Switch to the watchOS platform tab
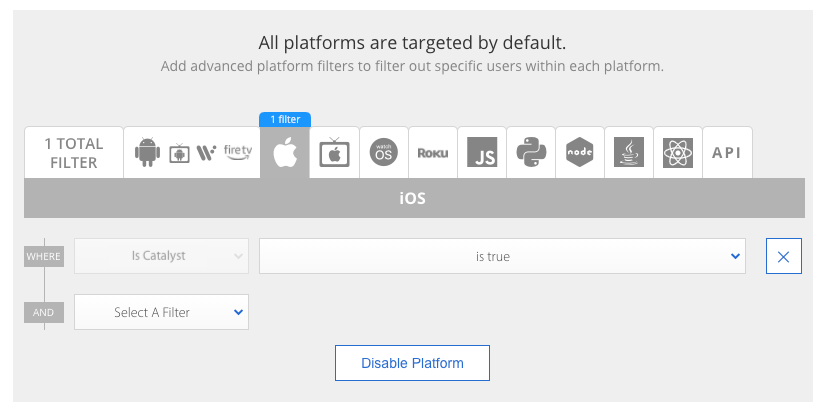Image resolution: width=822 pixels, height=410 pixels. point(384,153)
